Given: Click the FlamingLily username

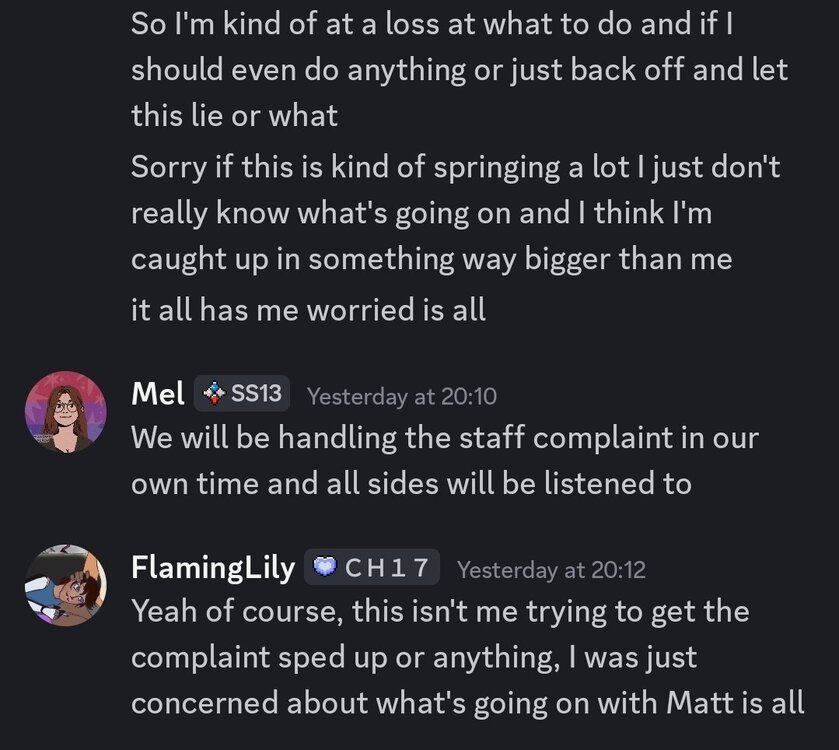Looking at the screenshot, I should 213,568.
